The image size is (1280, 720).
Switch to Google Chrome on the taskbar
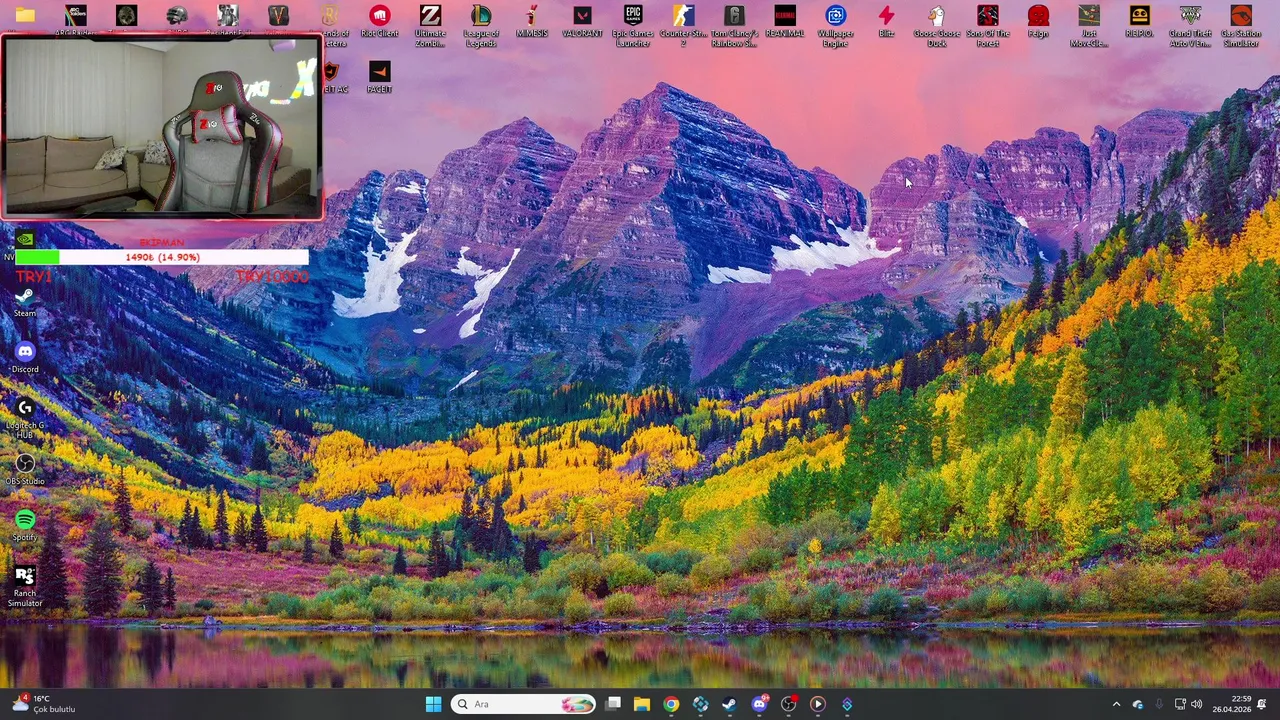[671, 704]
